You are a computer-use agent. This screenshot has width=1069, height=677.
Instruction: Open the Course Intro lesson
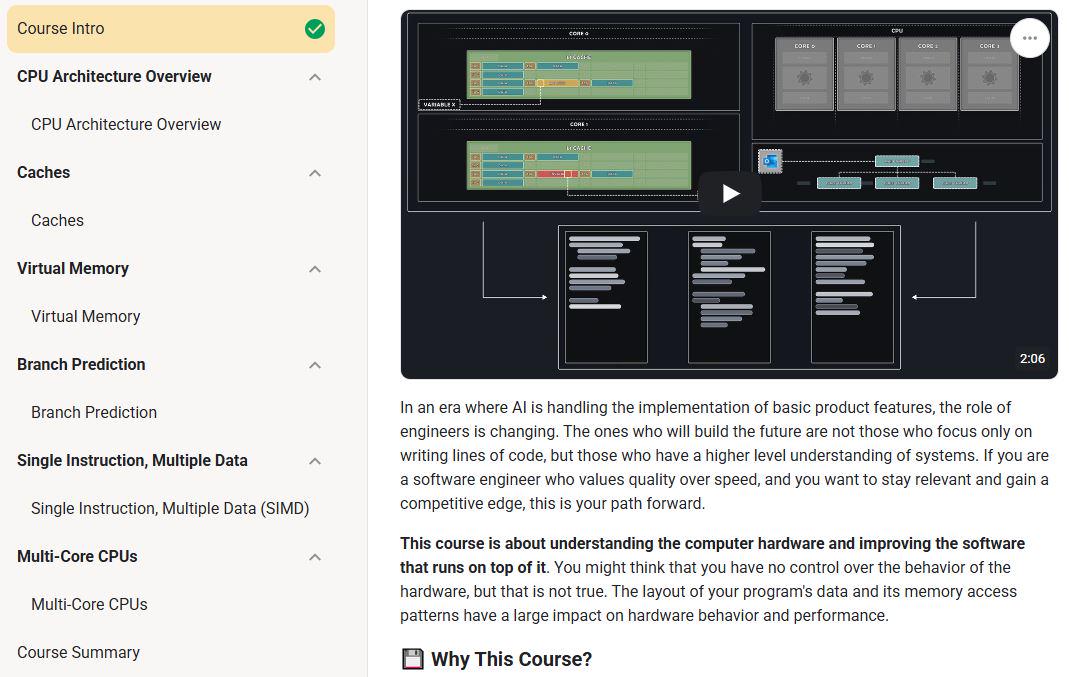(170, 29)
